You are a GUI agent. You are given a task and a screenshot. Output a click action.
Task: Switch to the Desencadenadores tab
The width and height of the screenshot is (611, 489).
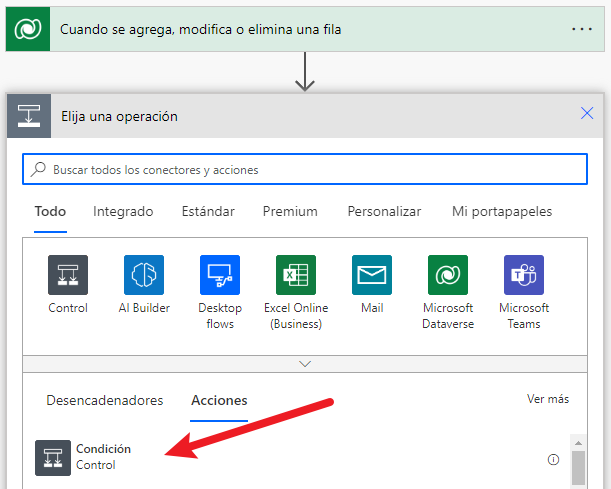click(104, 400)
